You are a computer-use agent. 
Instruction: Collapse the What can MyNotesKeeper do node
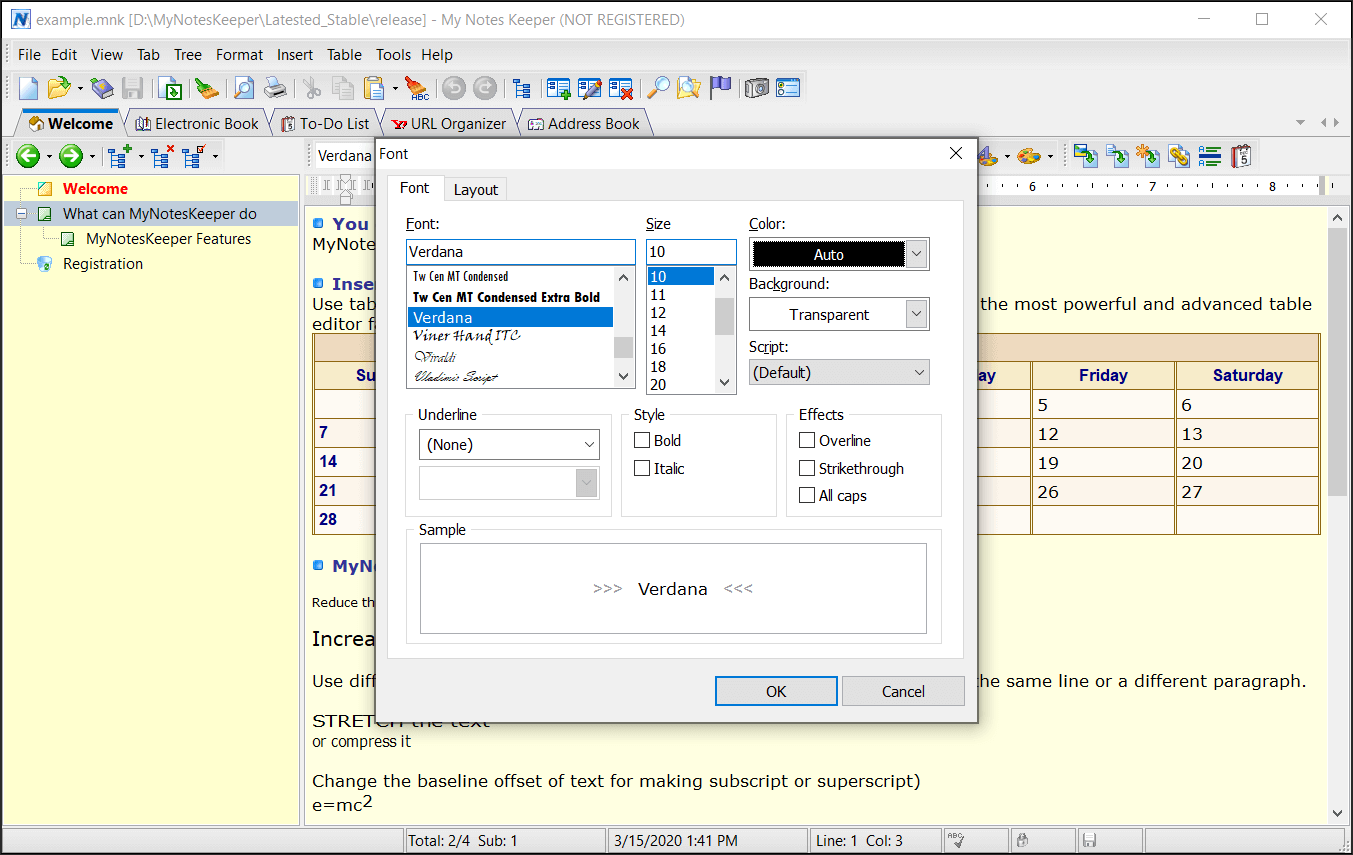[21, 214]
